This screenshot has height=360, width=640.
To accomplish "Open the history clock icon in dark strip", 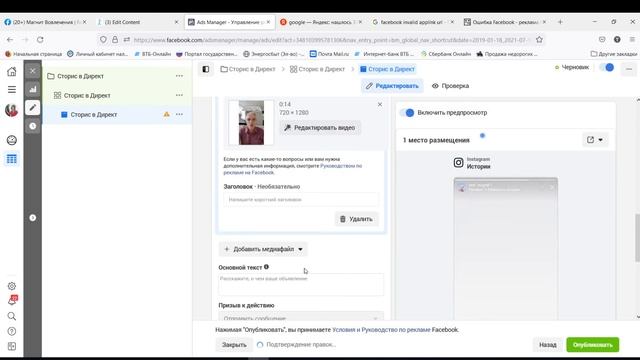I will 33,126.
